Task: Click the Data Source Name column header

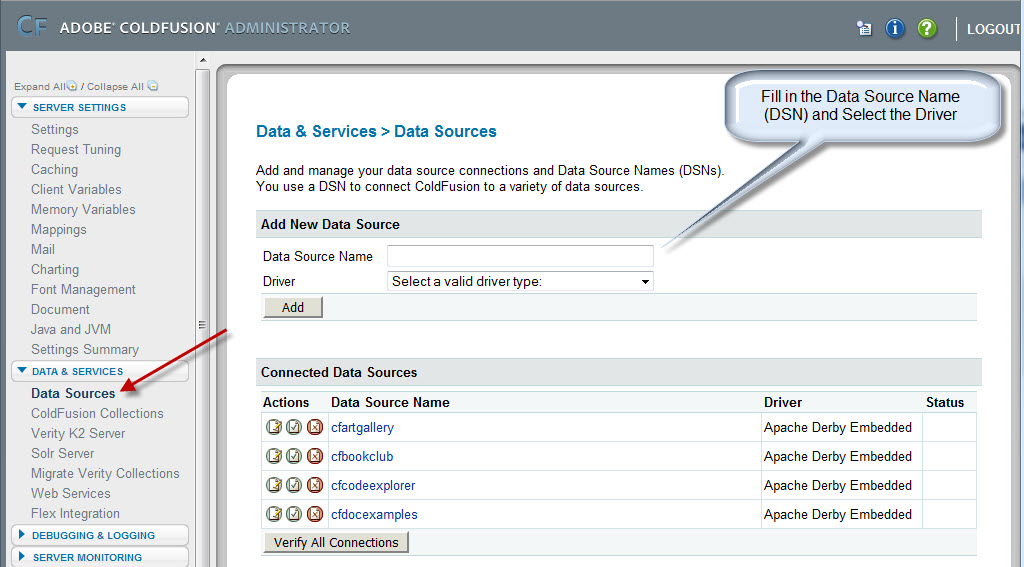Action: [390, 402]
